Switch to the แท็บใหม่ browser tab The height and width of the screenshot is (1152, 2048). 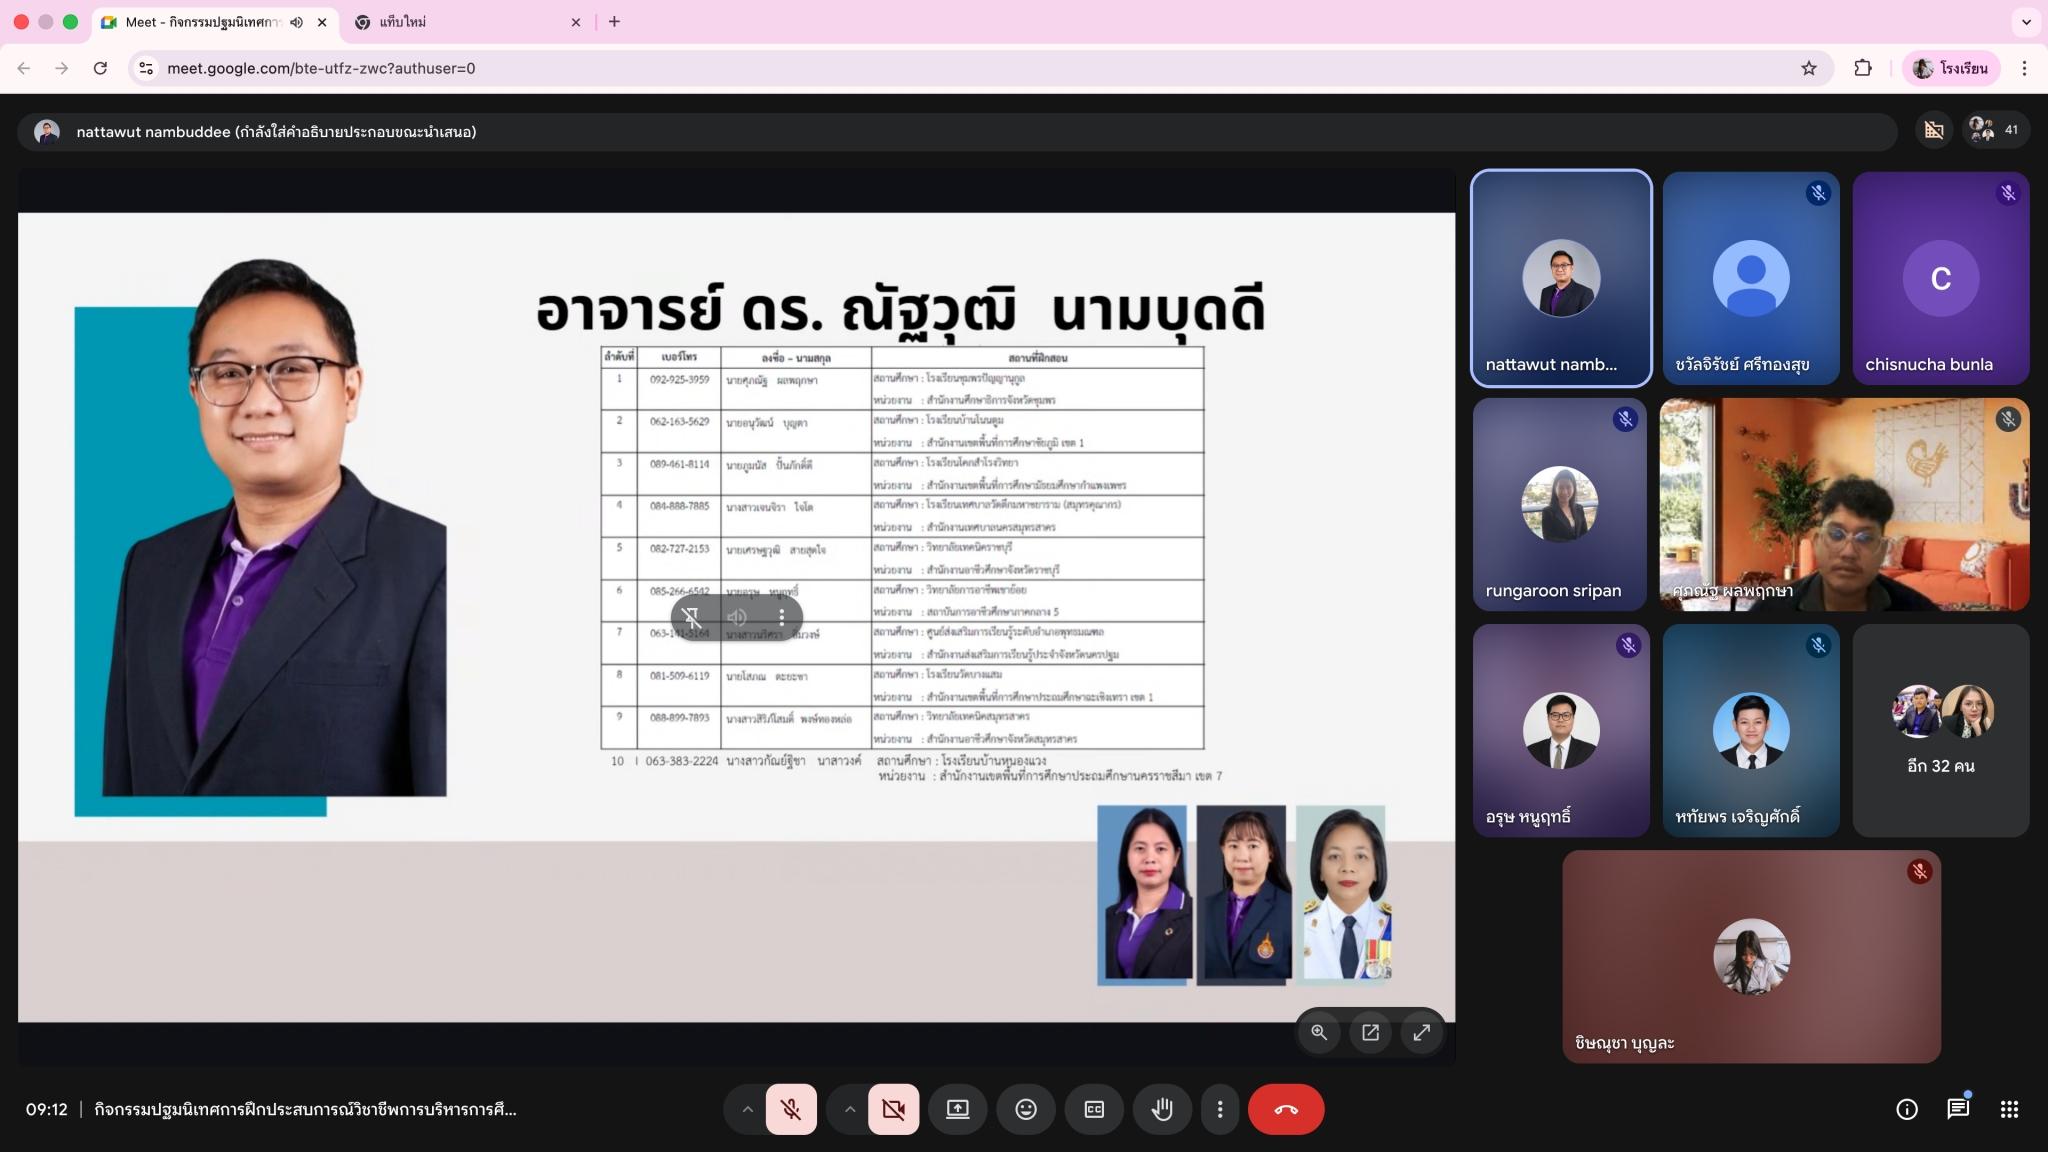click(x=460, y=22)
